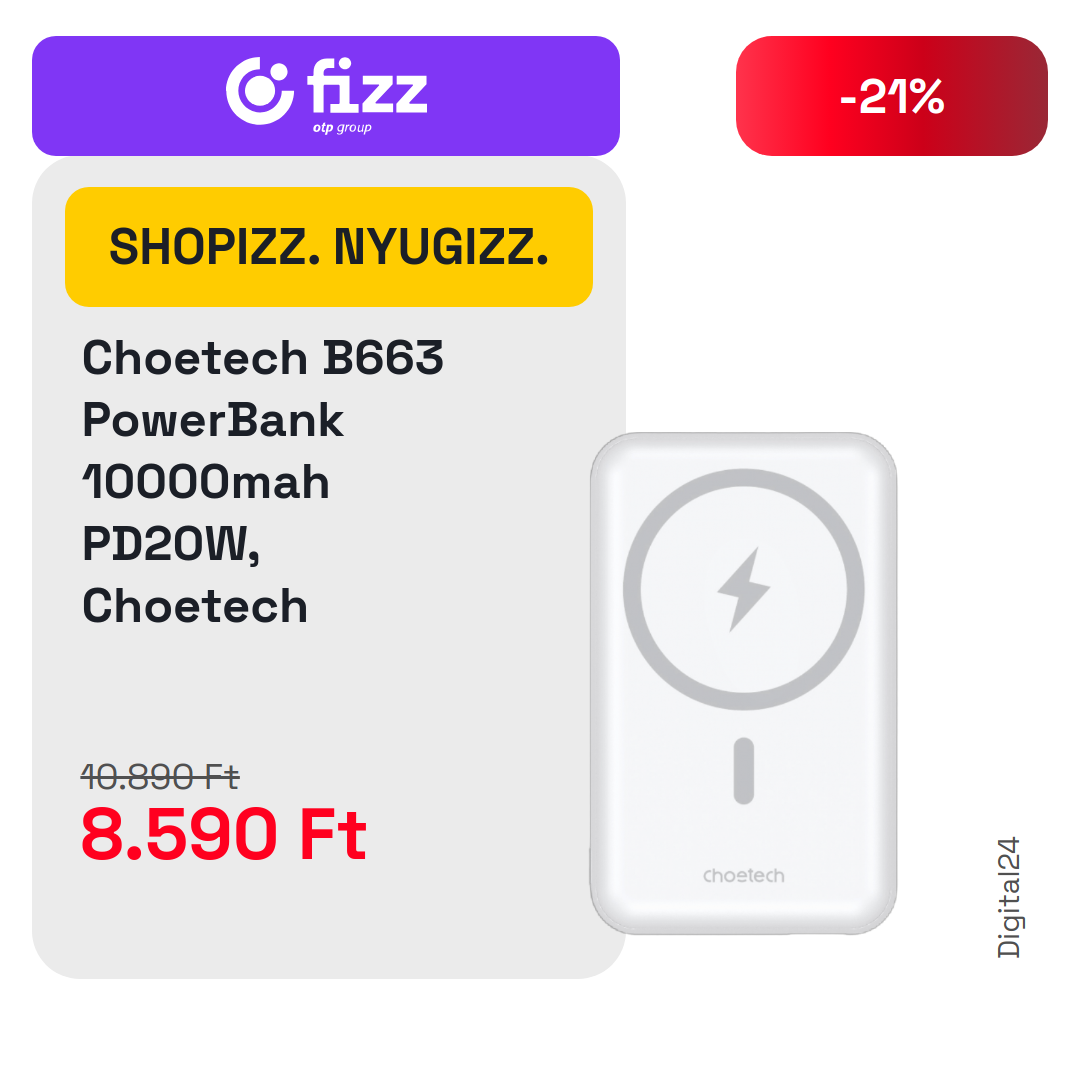Click the gray product info card background
1080x1080 pixels.
[329, 568]
